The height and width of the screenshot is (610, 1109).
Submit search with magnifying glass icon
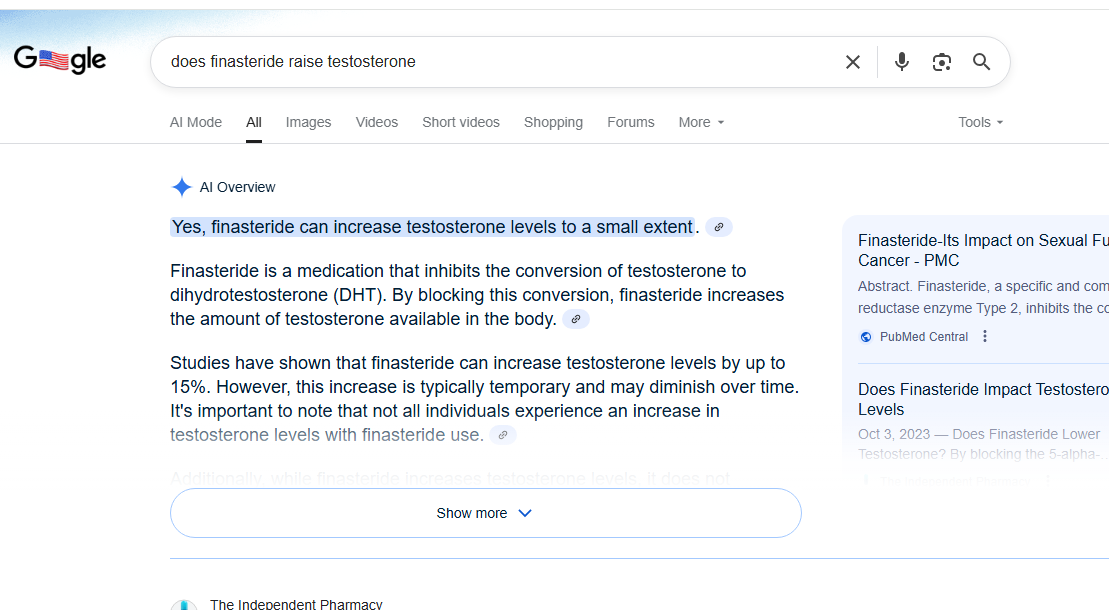pyautogui.click(x=981, y=62)
